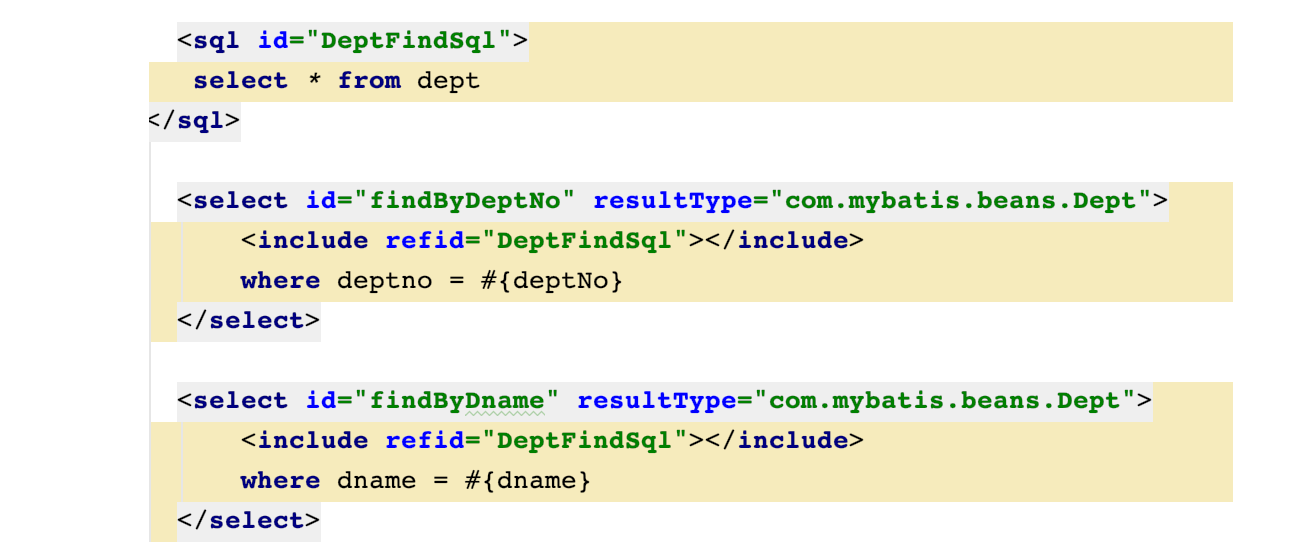Click the closing </sql> tag
Image resolution: width=1314 pixels, height=552 pixels.
pyautogui.click(x=194, y=121)
